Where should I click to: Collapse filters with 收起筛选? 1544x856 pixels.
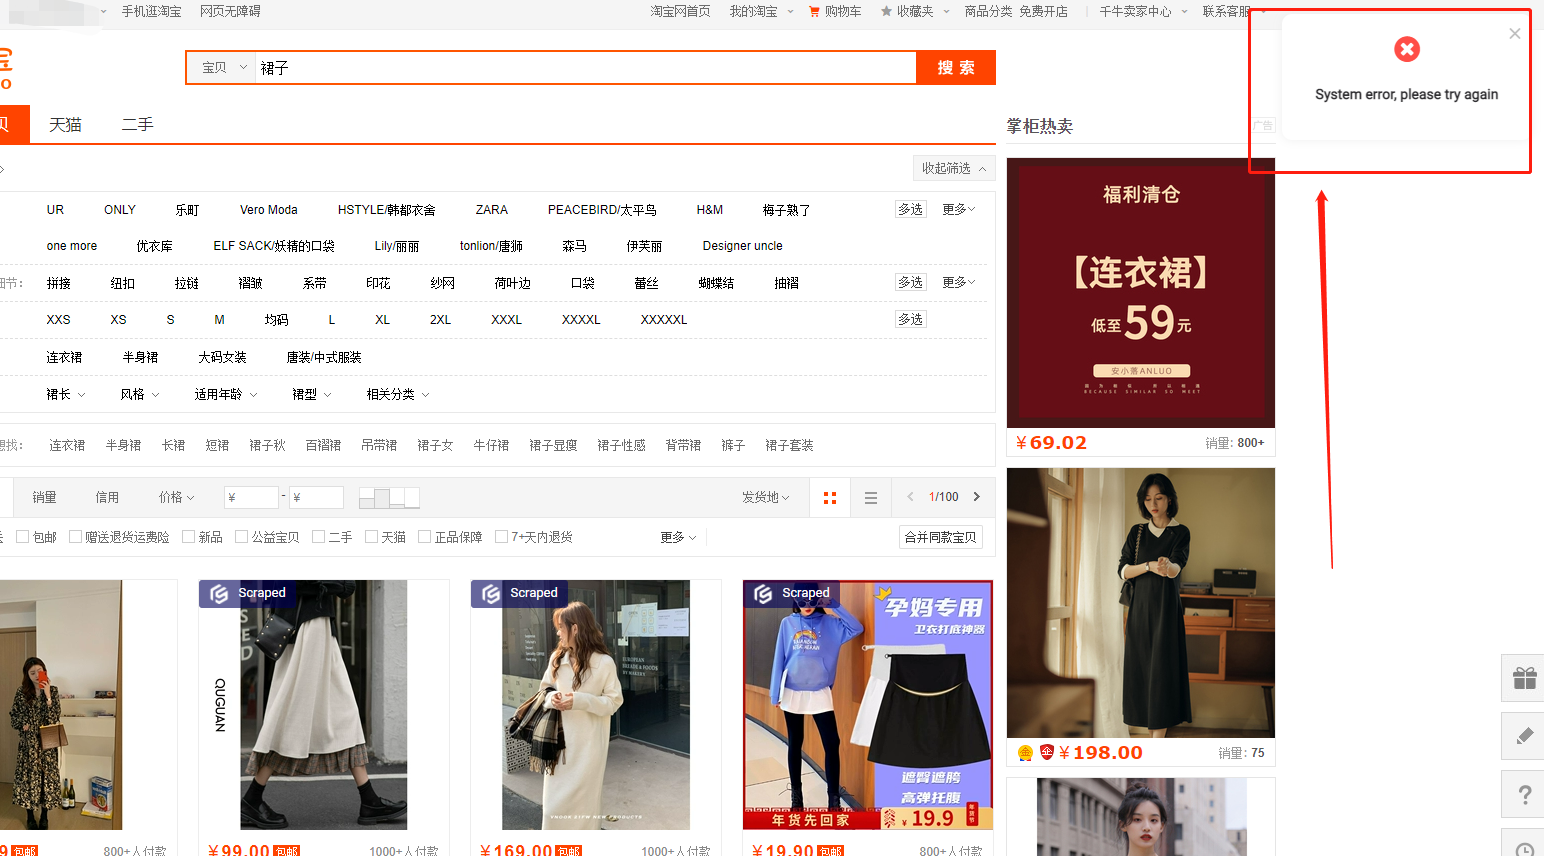point(954,168)
